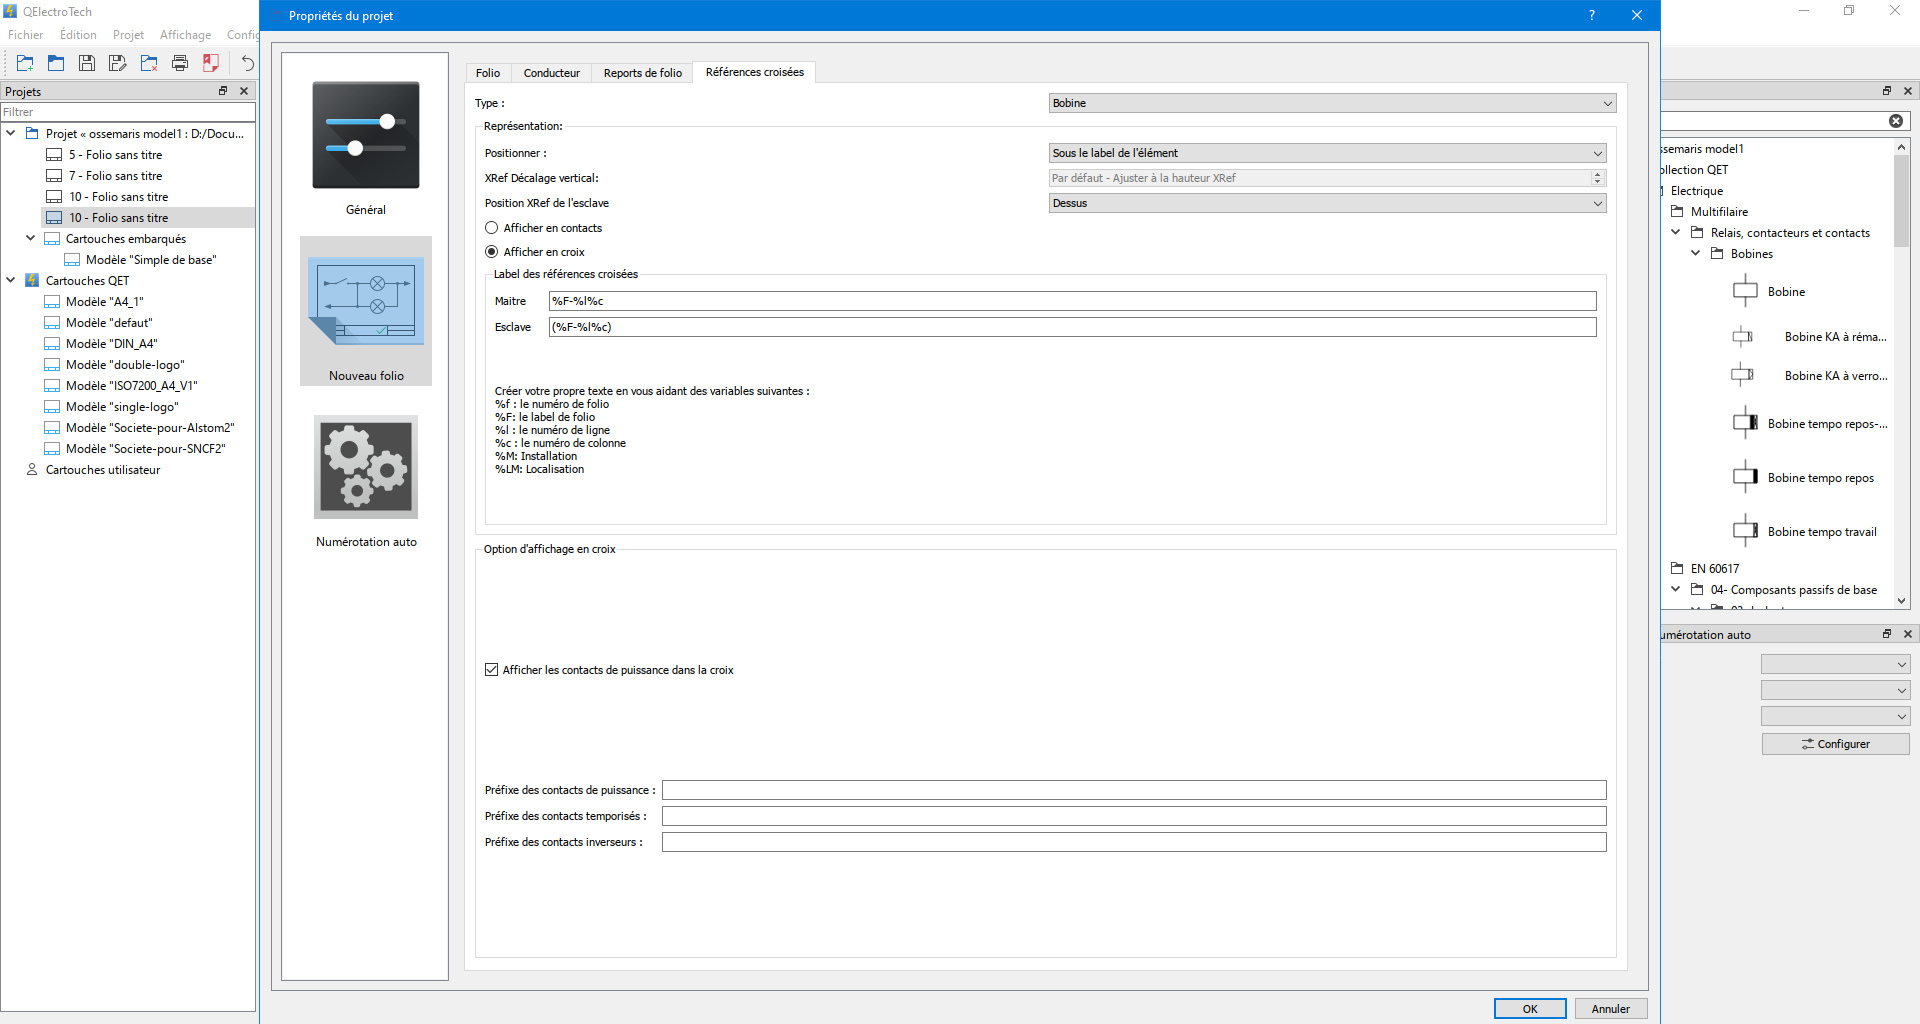The height and width of the screenshot is (1024, 1920).
Task: Collapse the 04- Composants passifs de base folder
Action: [1676, 589]
